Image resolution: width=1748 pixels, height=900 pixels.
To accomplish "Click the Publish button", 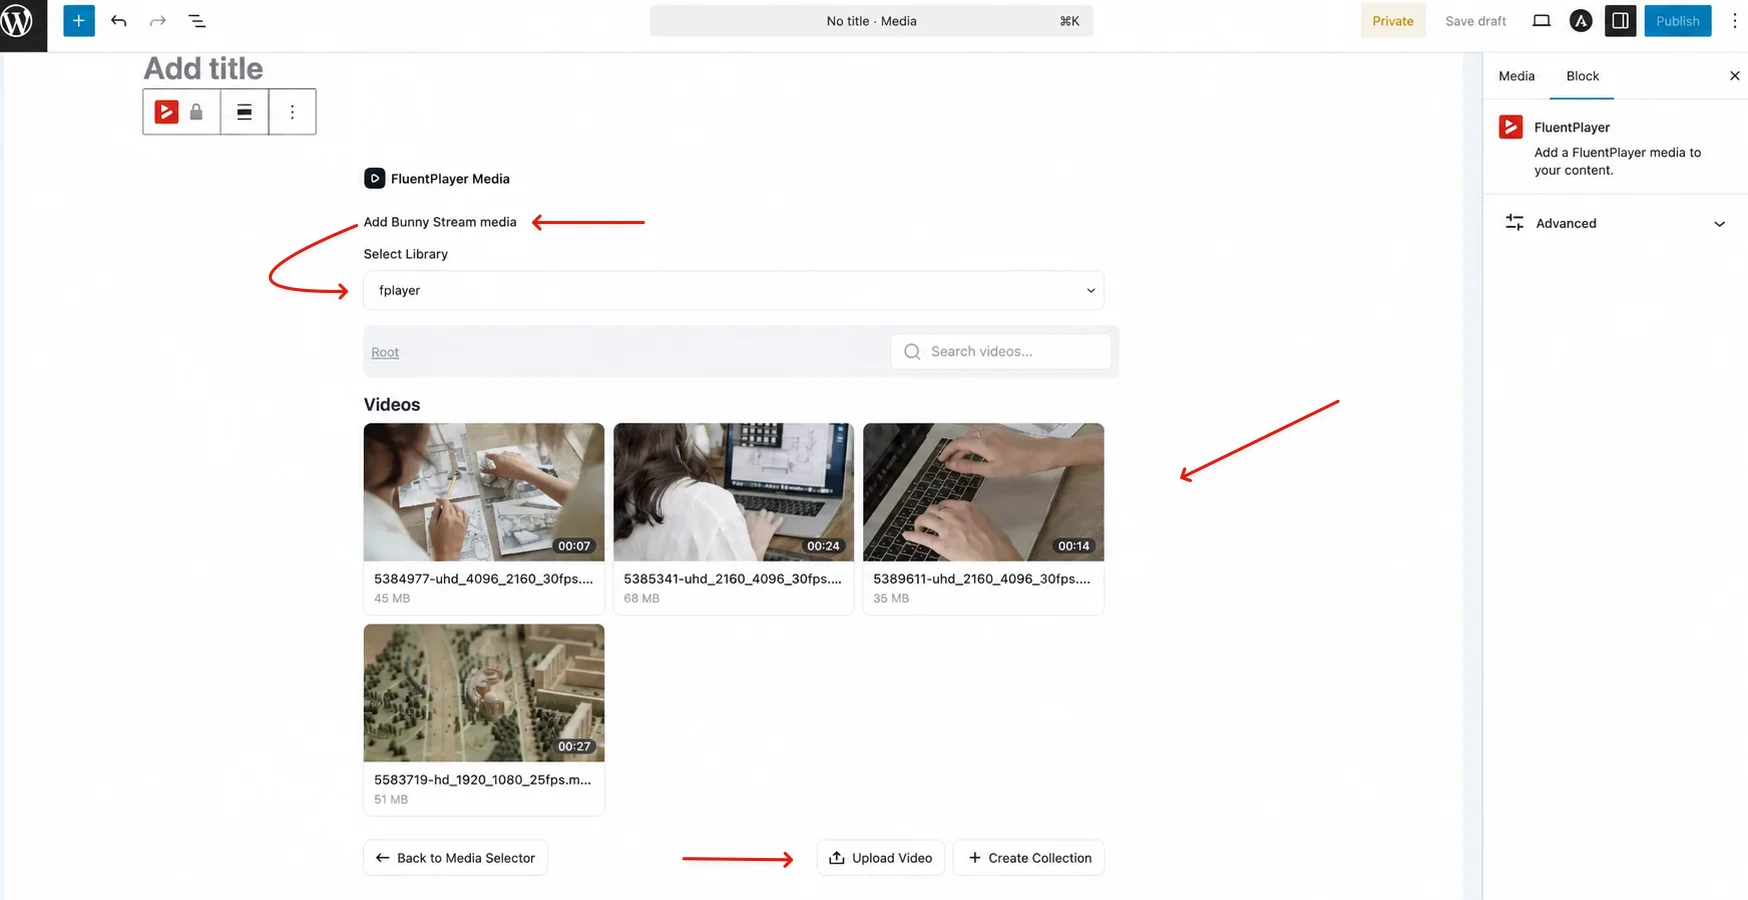I will click(x=1678, y=21).
